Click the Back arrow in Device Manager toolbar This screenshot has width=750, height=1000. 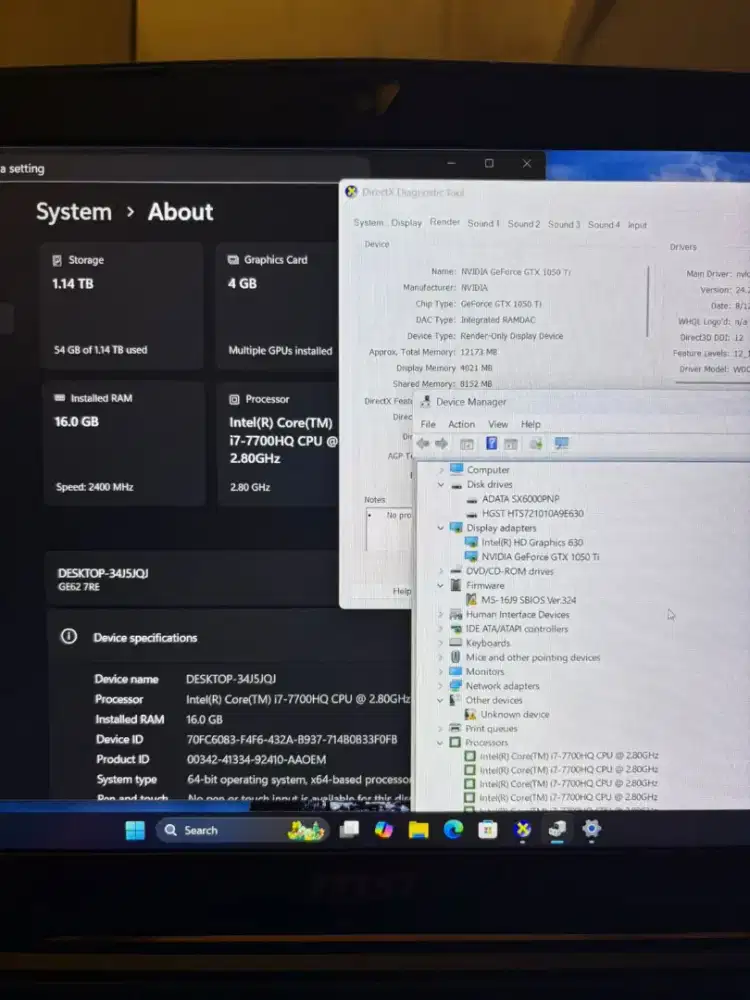pyautogui.click(x=423, y=444)
